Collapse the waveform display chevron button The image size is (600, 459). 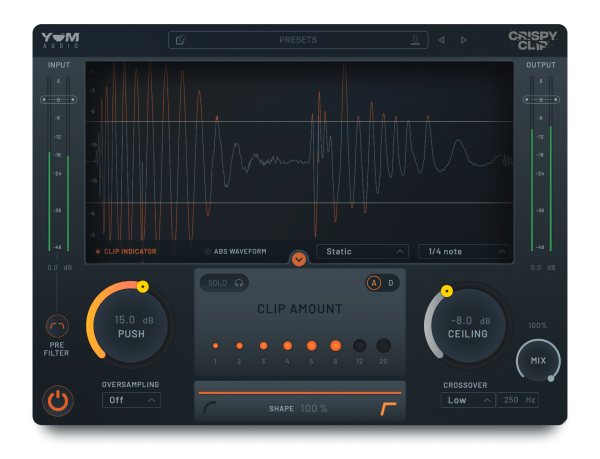coord(299,260)
